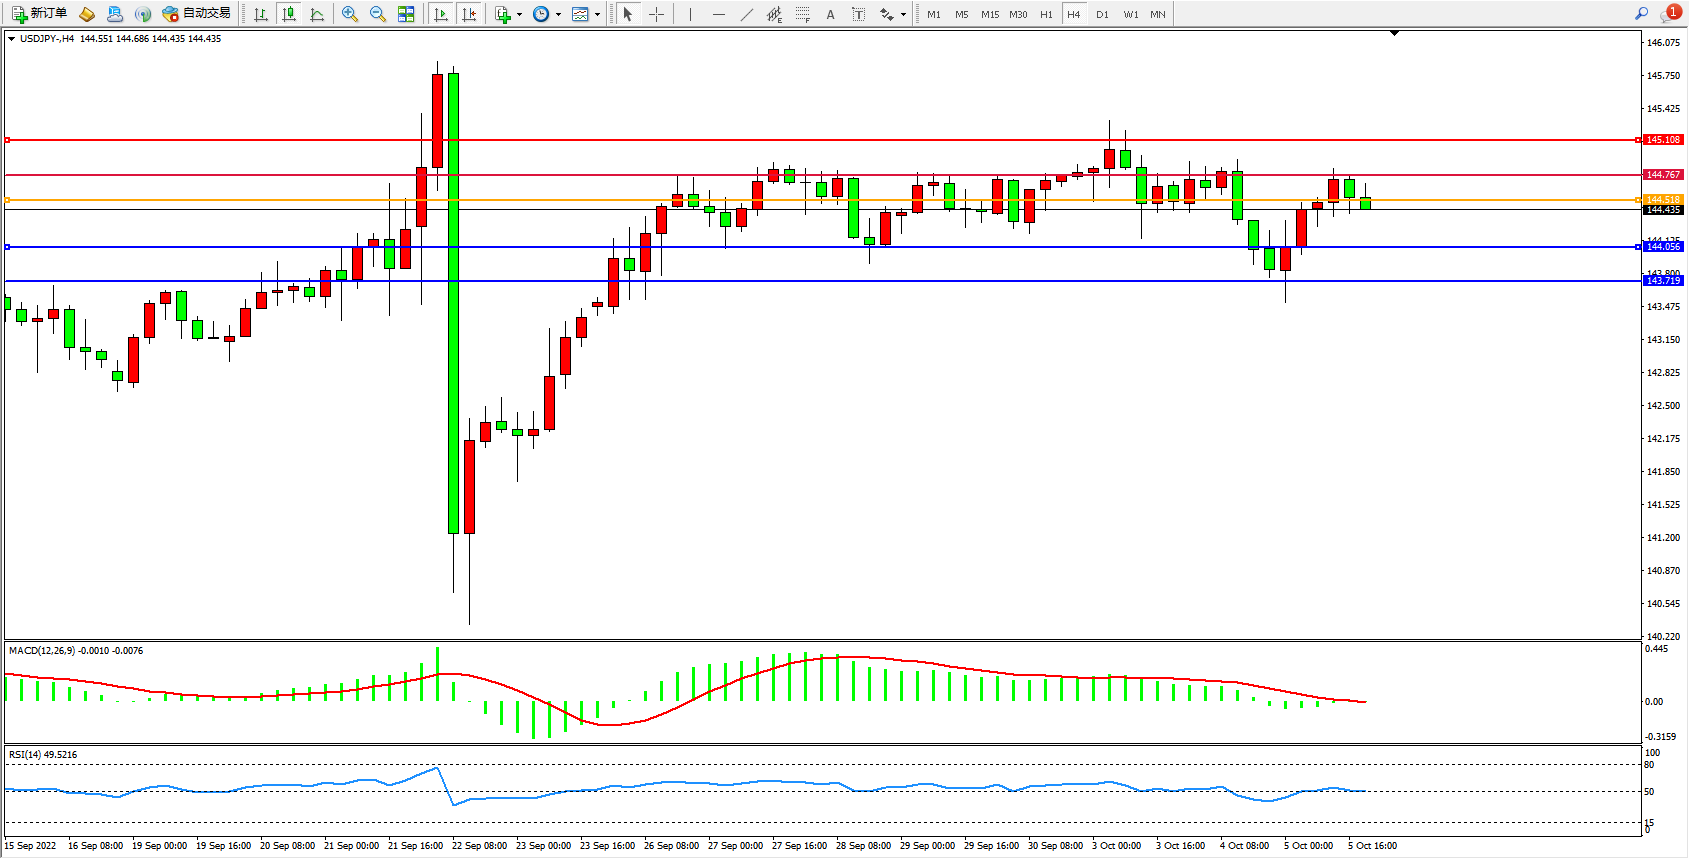1689x859 pixels.
Task: Select the M15 timeframe
Action: pyautogui.click(x=989, y=14)
